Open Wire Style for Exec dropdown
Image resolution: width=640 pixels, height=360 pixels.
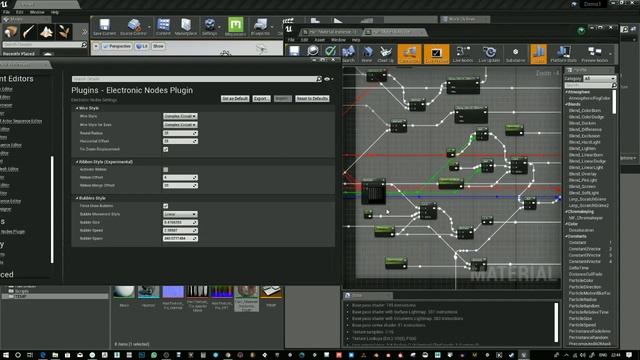pos(180,125)
